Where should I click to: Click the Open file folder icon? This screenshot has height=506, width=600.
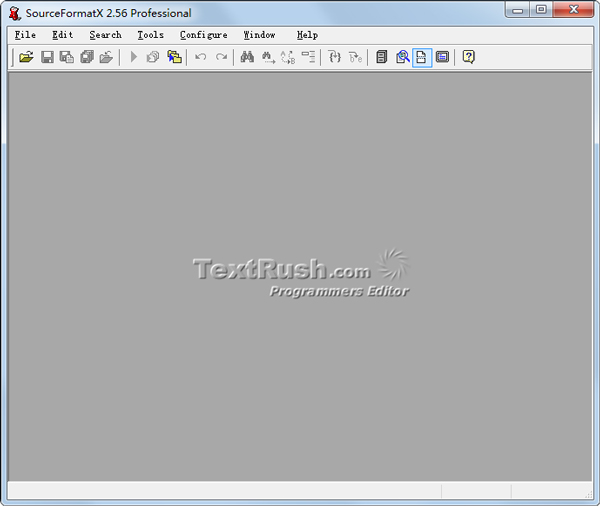tap(26, 57)
